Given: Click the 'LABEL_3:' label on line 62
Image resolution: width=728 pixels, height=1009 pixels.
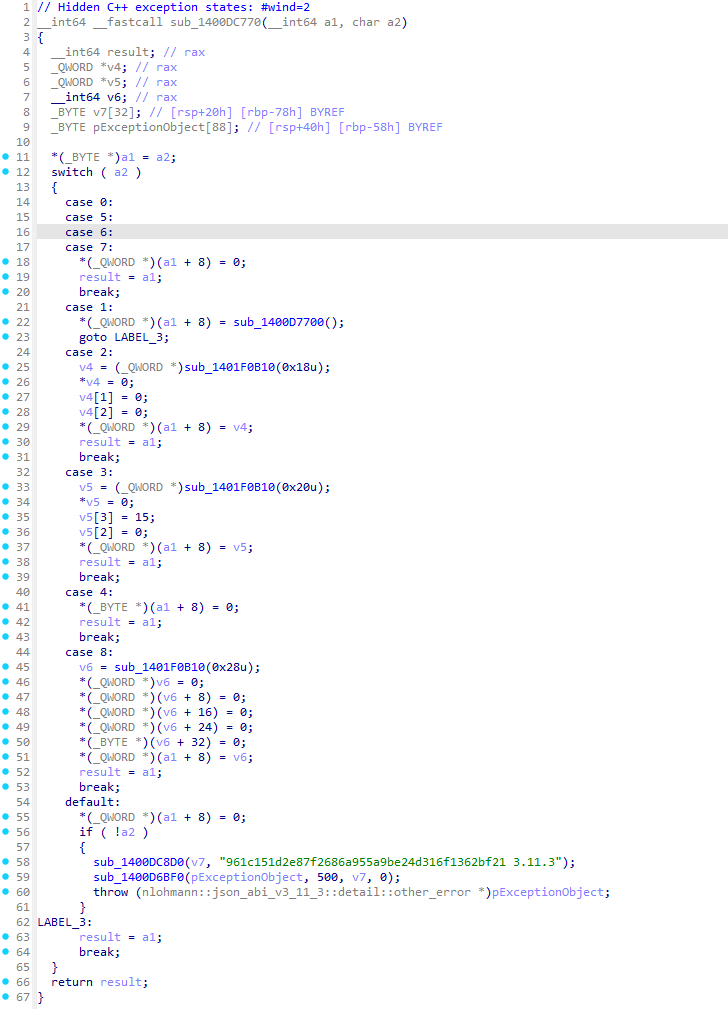Looking at the screenshot, I should pos(65,922).
